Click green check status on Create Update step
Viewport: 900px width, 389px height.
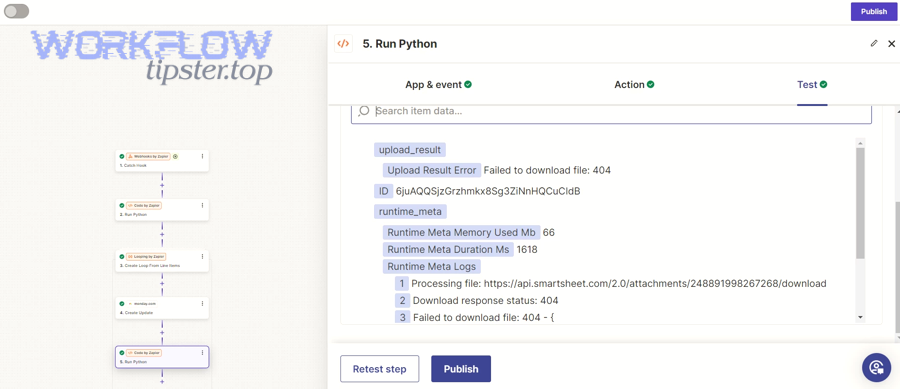click(x=122, y=304)
